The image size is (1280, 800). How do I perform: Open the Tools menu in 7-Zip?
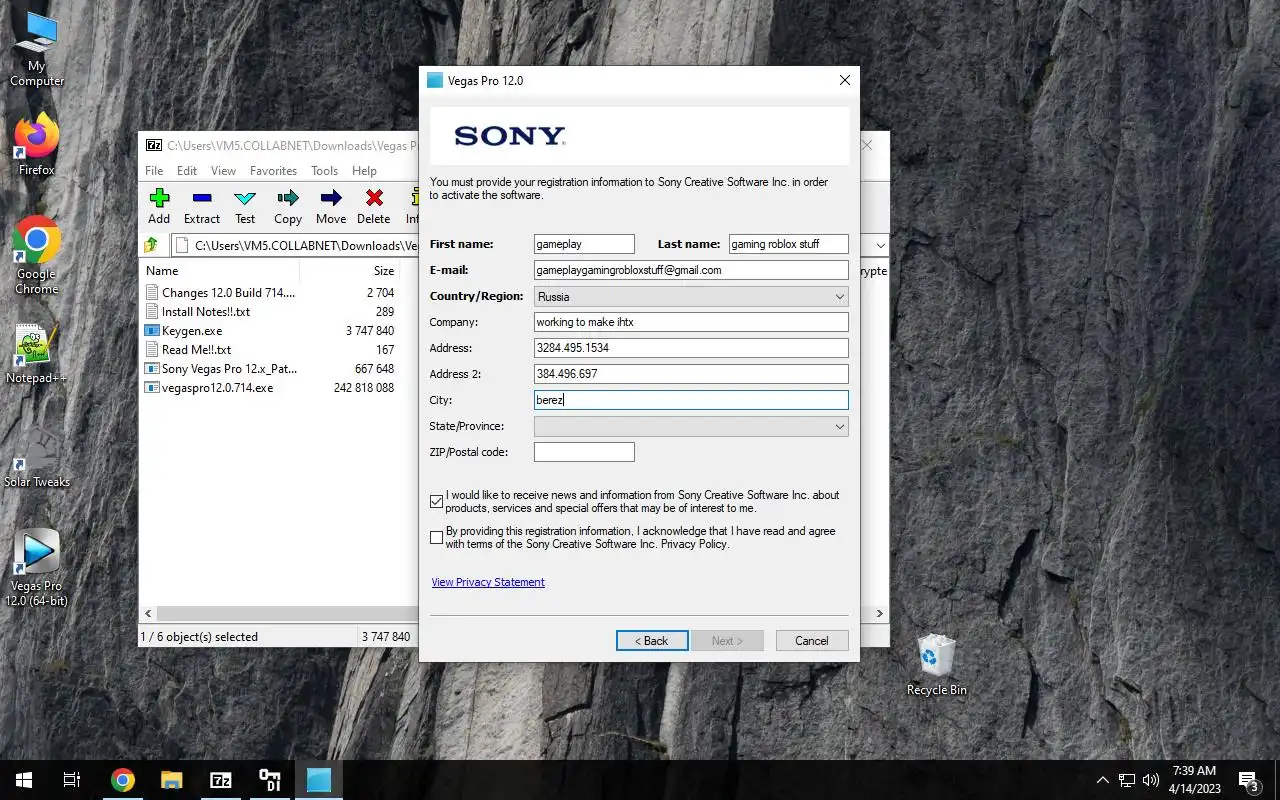(324, 171)
